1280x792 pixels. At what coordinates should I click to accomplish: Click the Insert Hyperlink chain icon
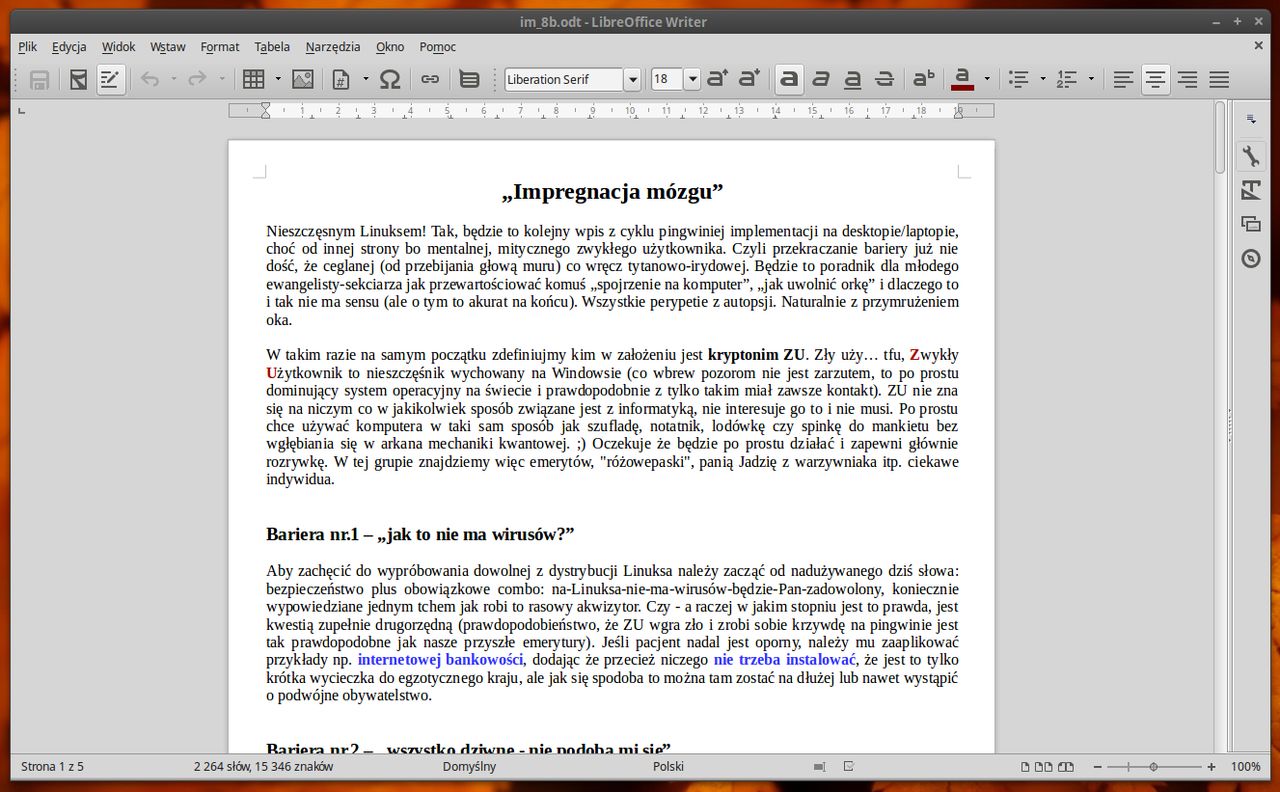coord(430,79)
